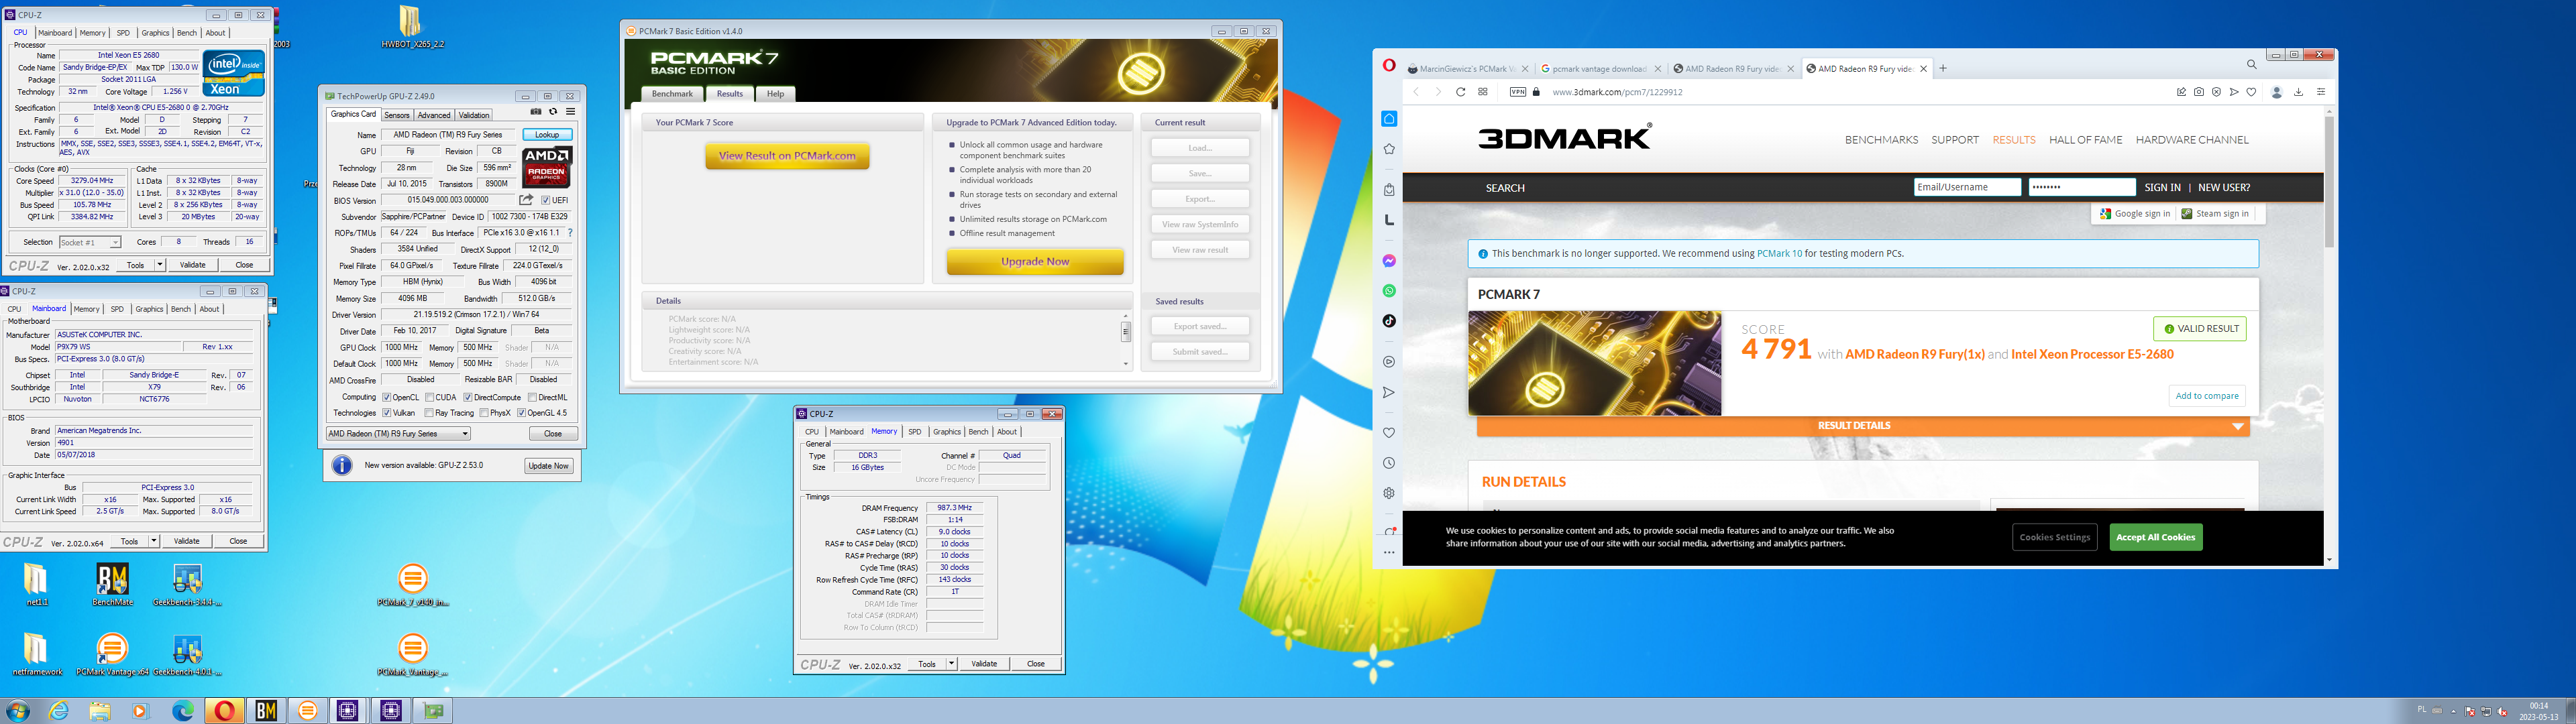The height and width of the screenshot is (724, 2576).
Task: Toggle the CUDA checkbox
Action: (430, 398)
